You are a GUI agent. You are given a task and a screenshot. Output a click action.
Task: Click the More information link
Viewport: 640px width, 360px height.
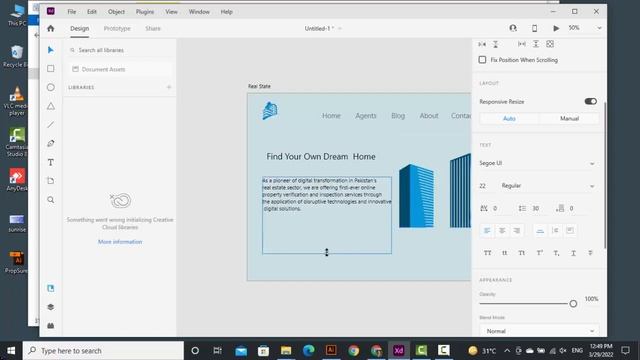pos(120,242)
